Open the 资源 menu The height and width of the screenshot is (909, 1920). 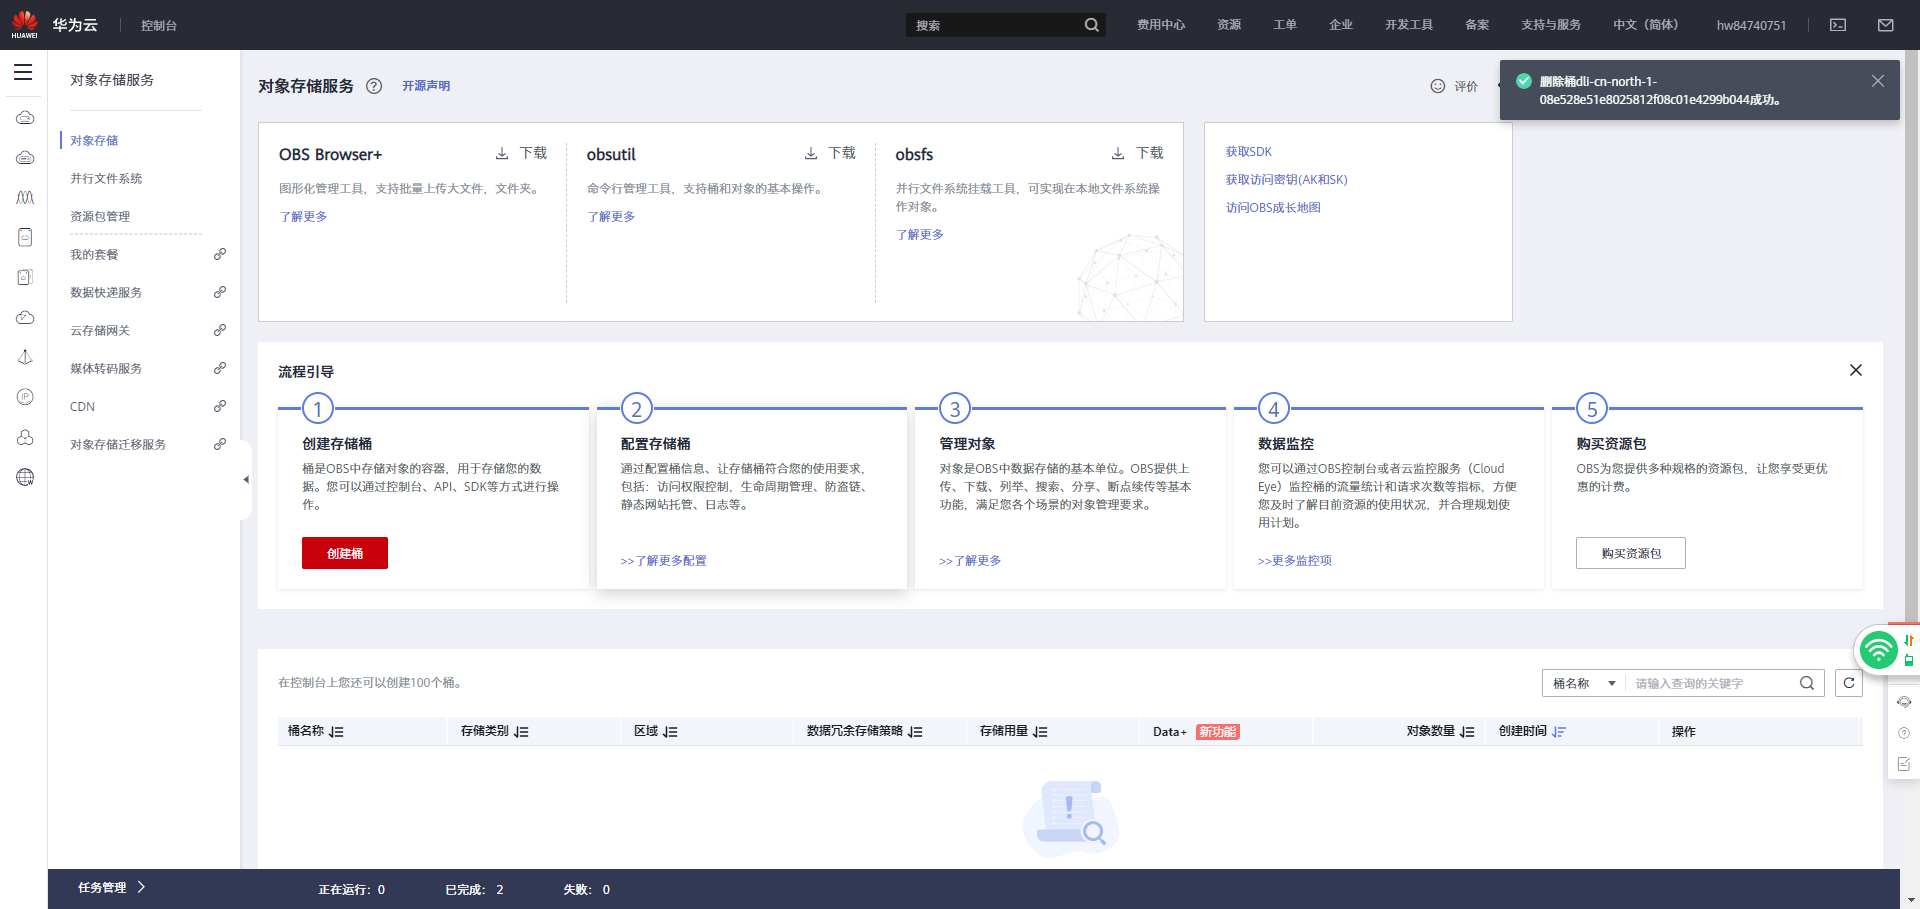coord(1229,25)
